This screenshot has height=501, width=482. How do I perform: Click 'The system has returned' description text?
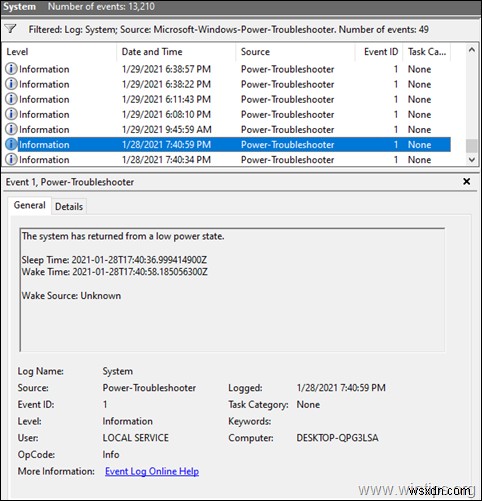(123, 236)
